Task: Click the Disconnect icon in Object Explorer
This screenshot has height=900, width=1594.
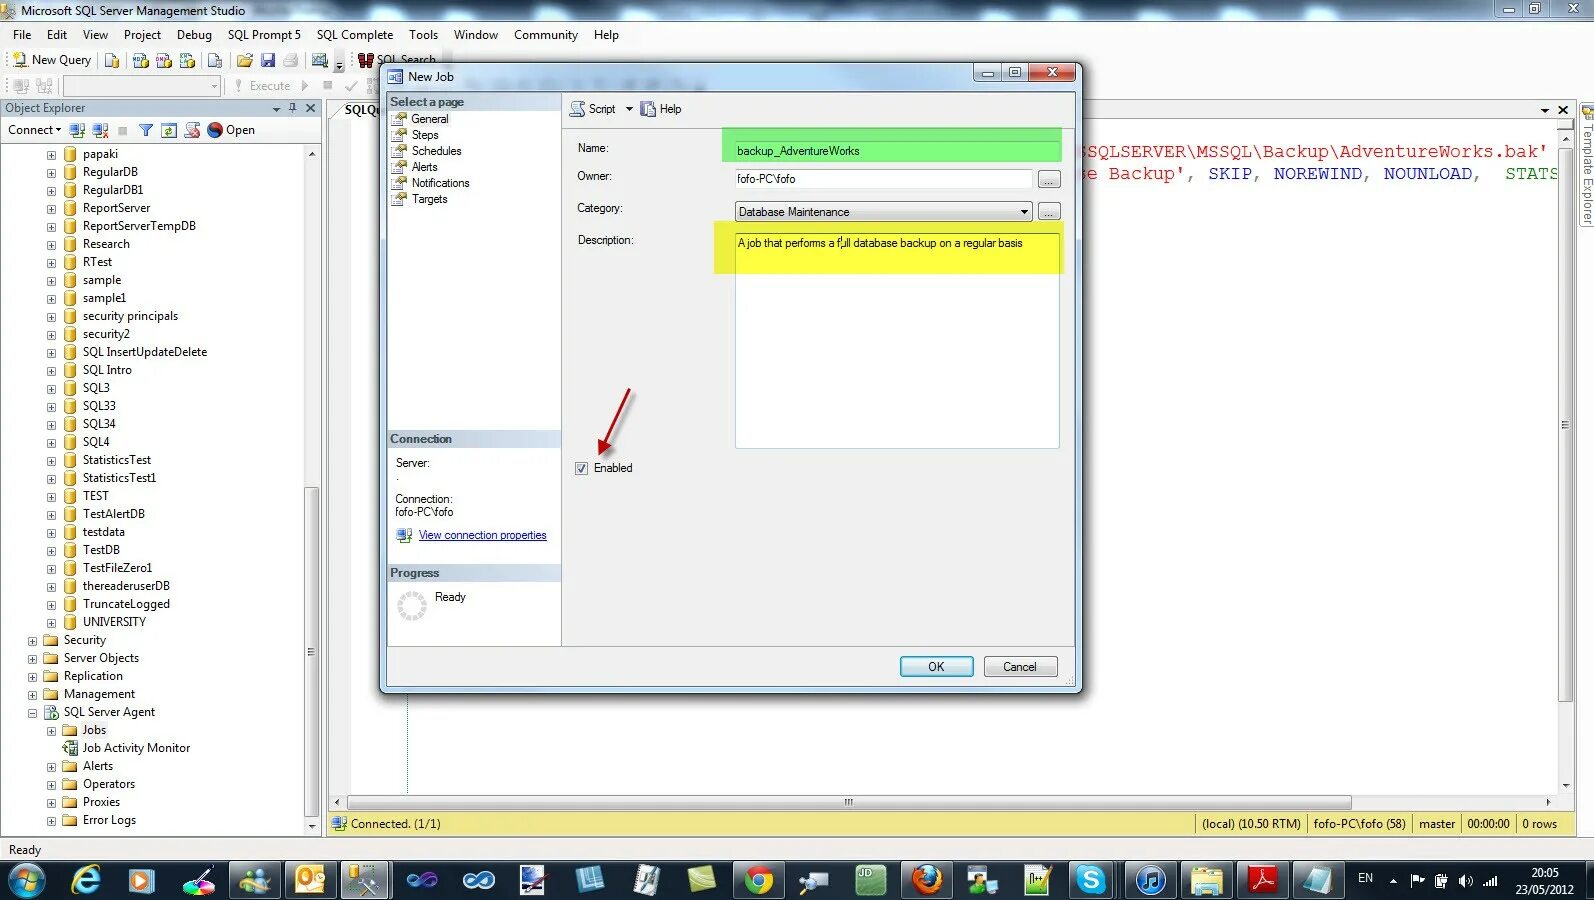Action: pos(100,130)
